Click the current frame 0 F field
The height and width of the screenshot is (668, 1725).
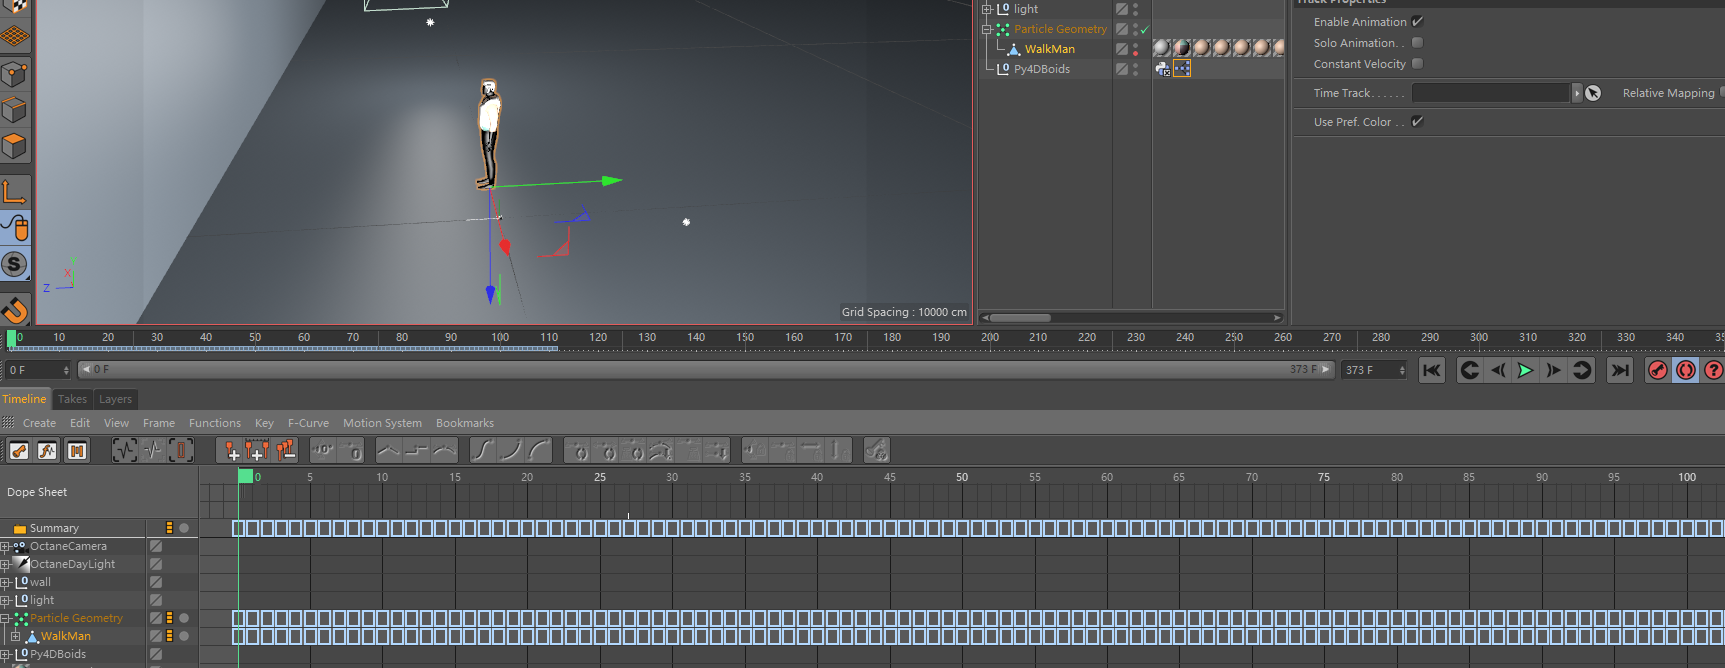pos(39,370)
